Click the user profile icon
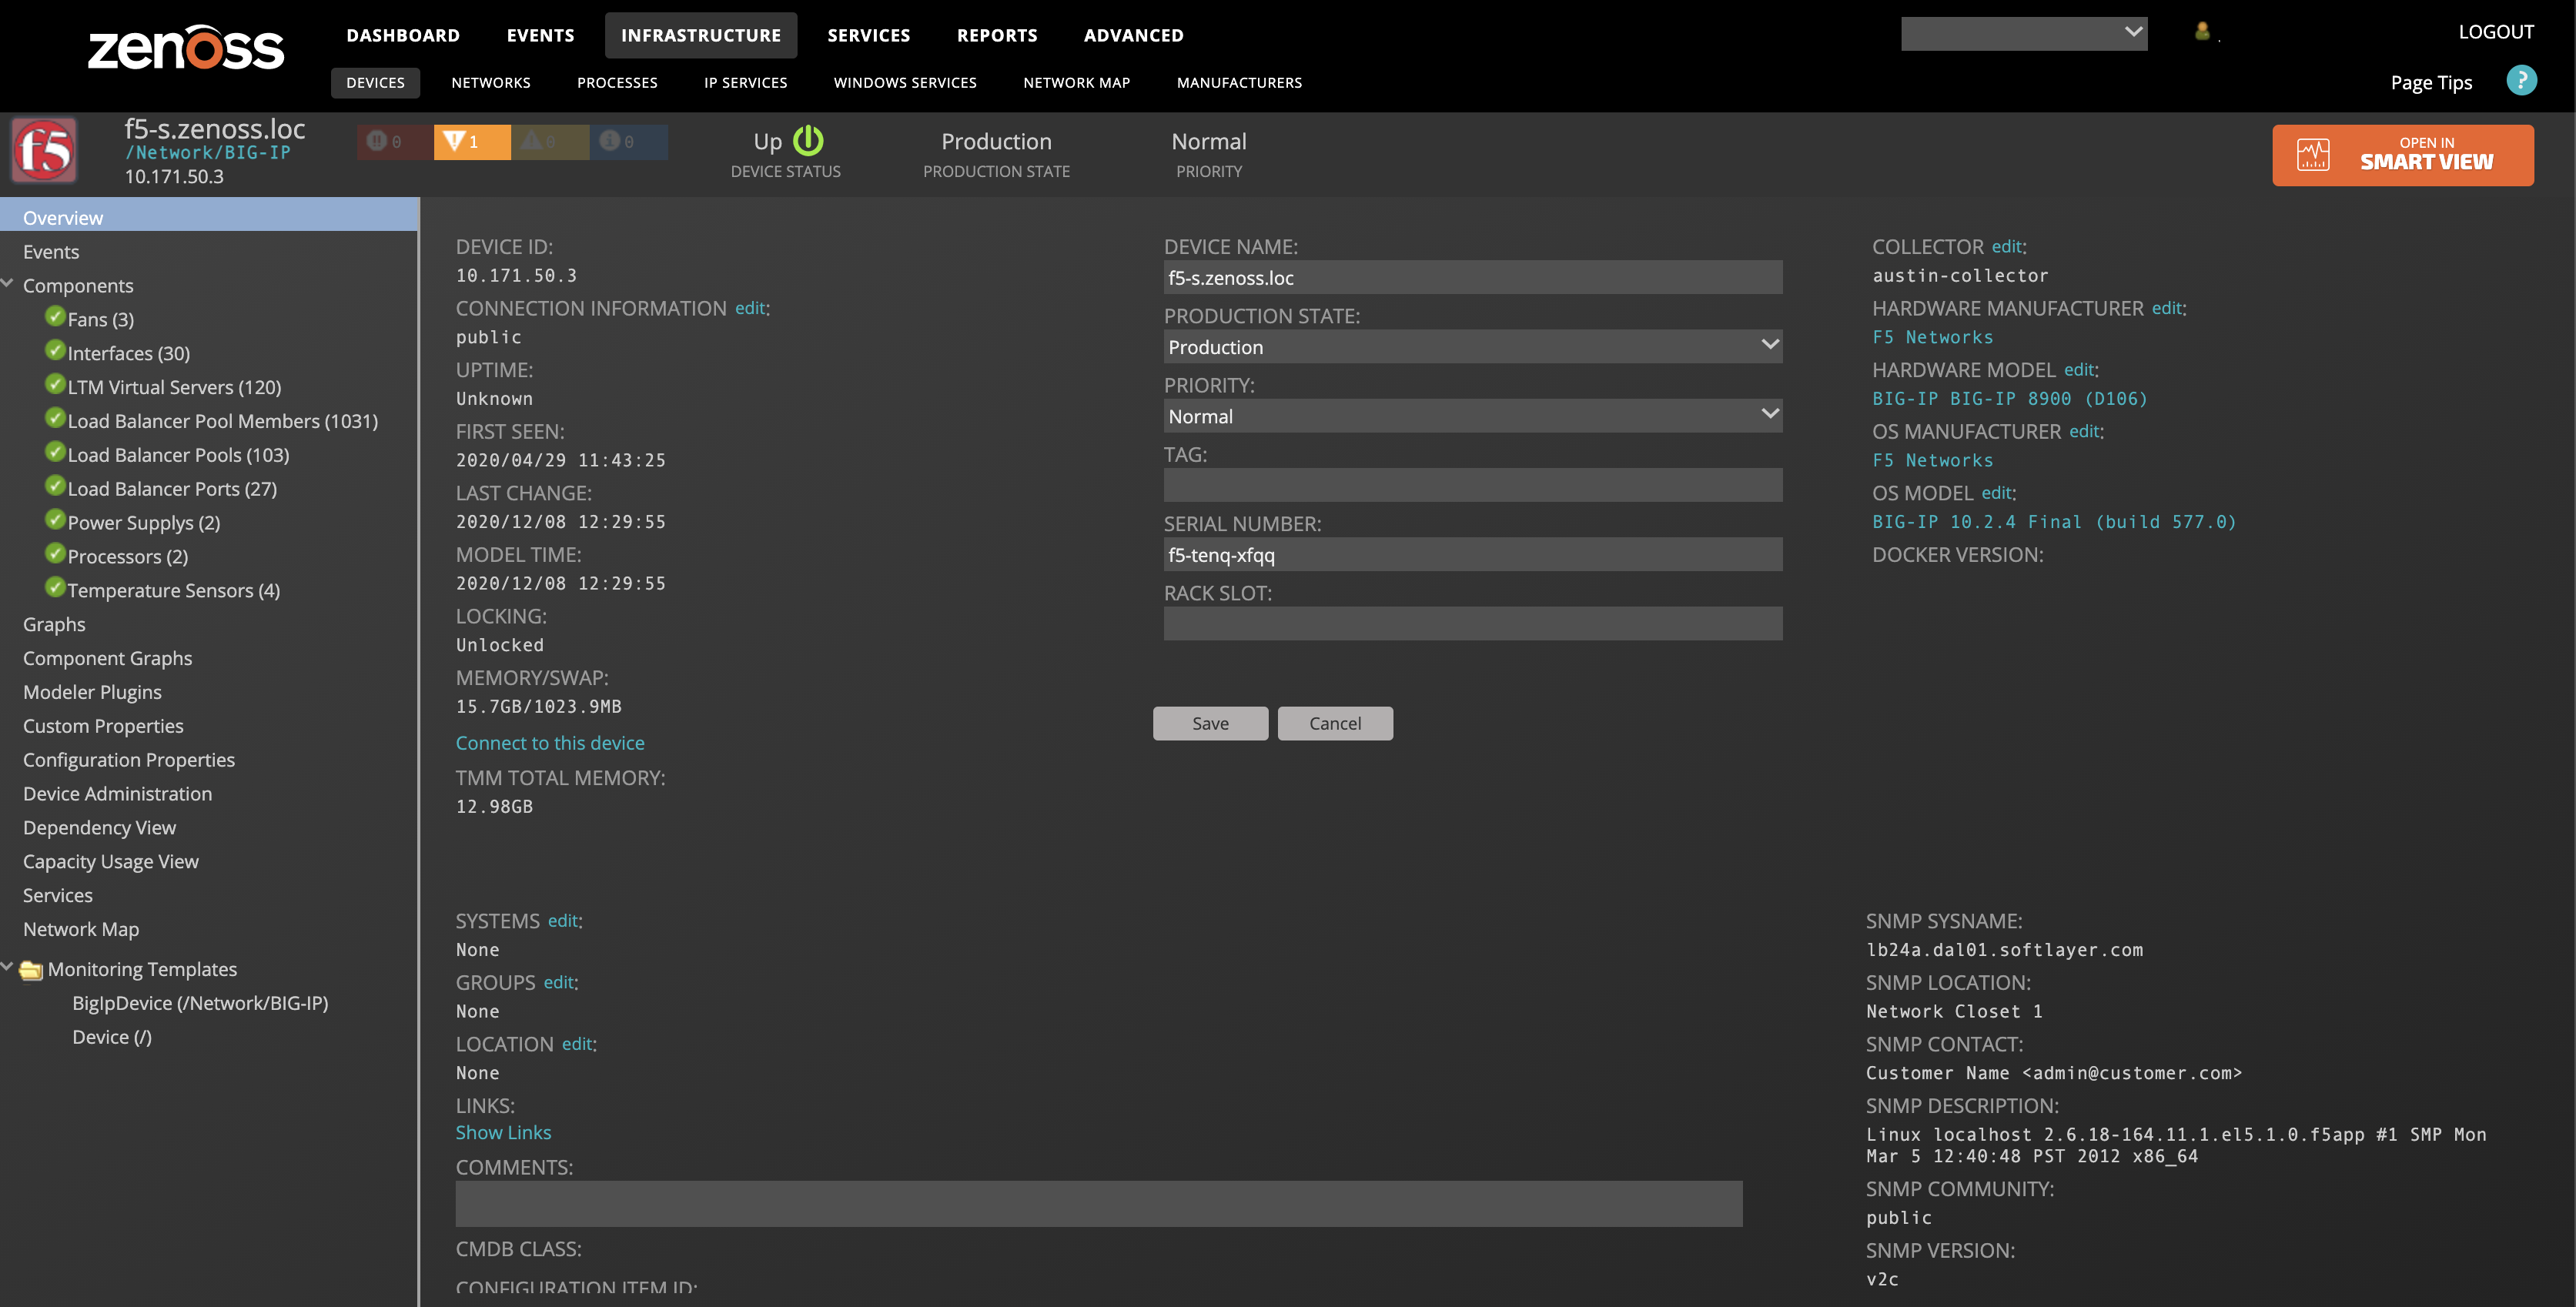The height and width of the screenshot is (1307, 2576). (2202, 32)
